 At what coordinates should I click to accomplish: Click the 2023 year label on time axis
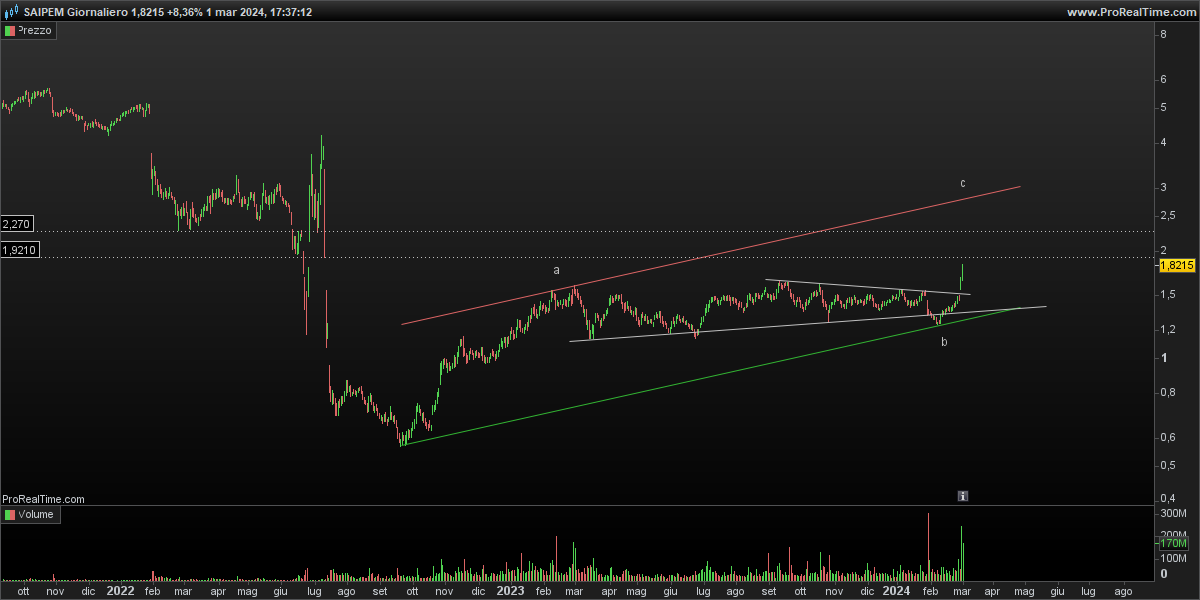point(510,591)
